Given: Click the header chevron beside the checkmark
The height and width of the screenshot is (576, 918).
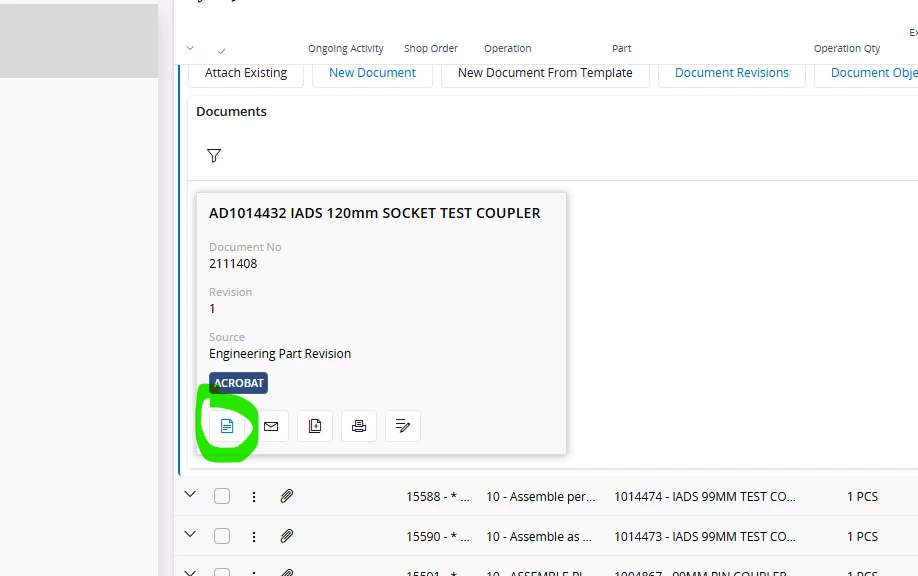Looking at the screenshot, I should (x=190, y=48).
